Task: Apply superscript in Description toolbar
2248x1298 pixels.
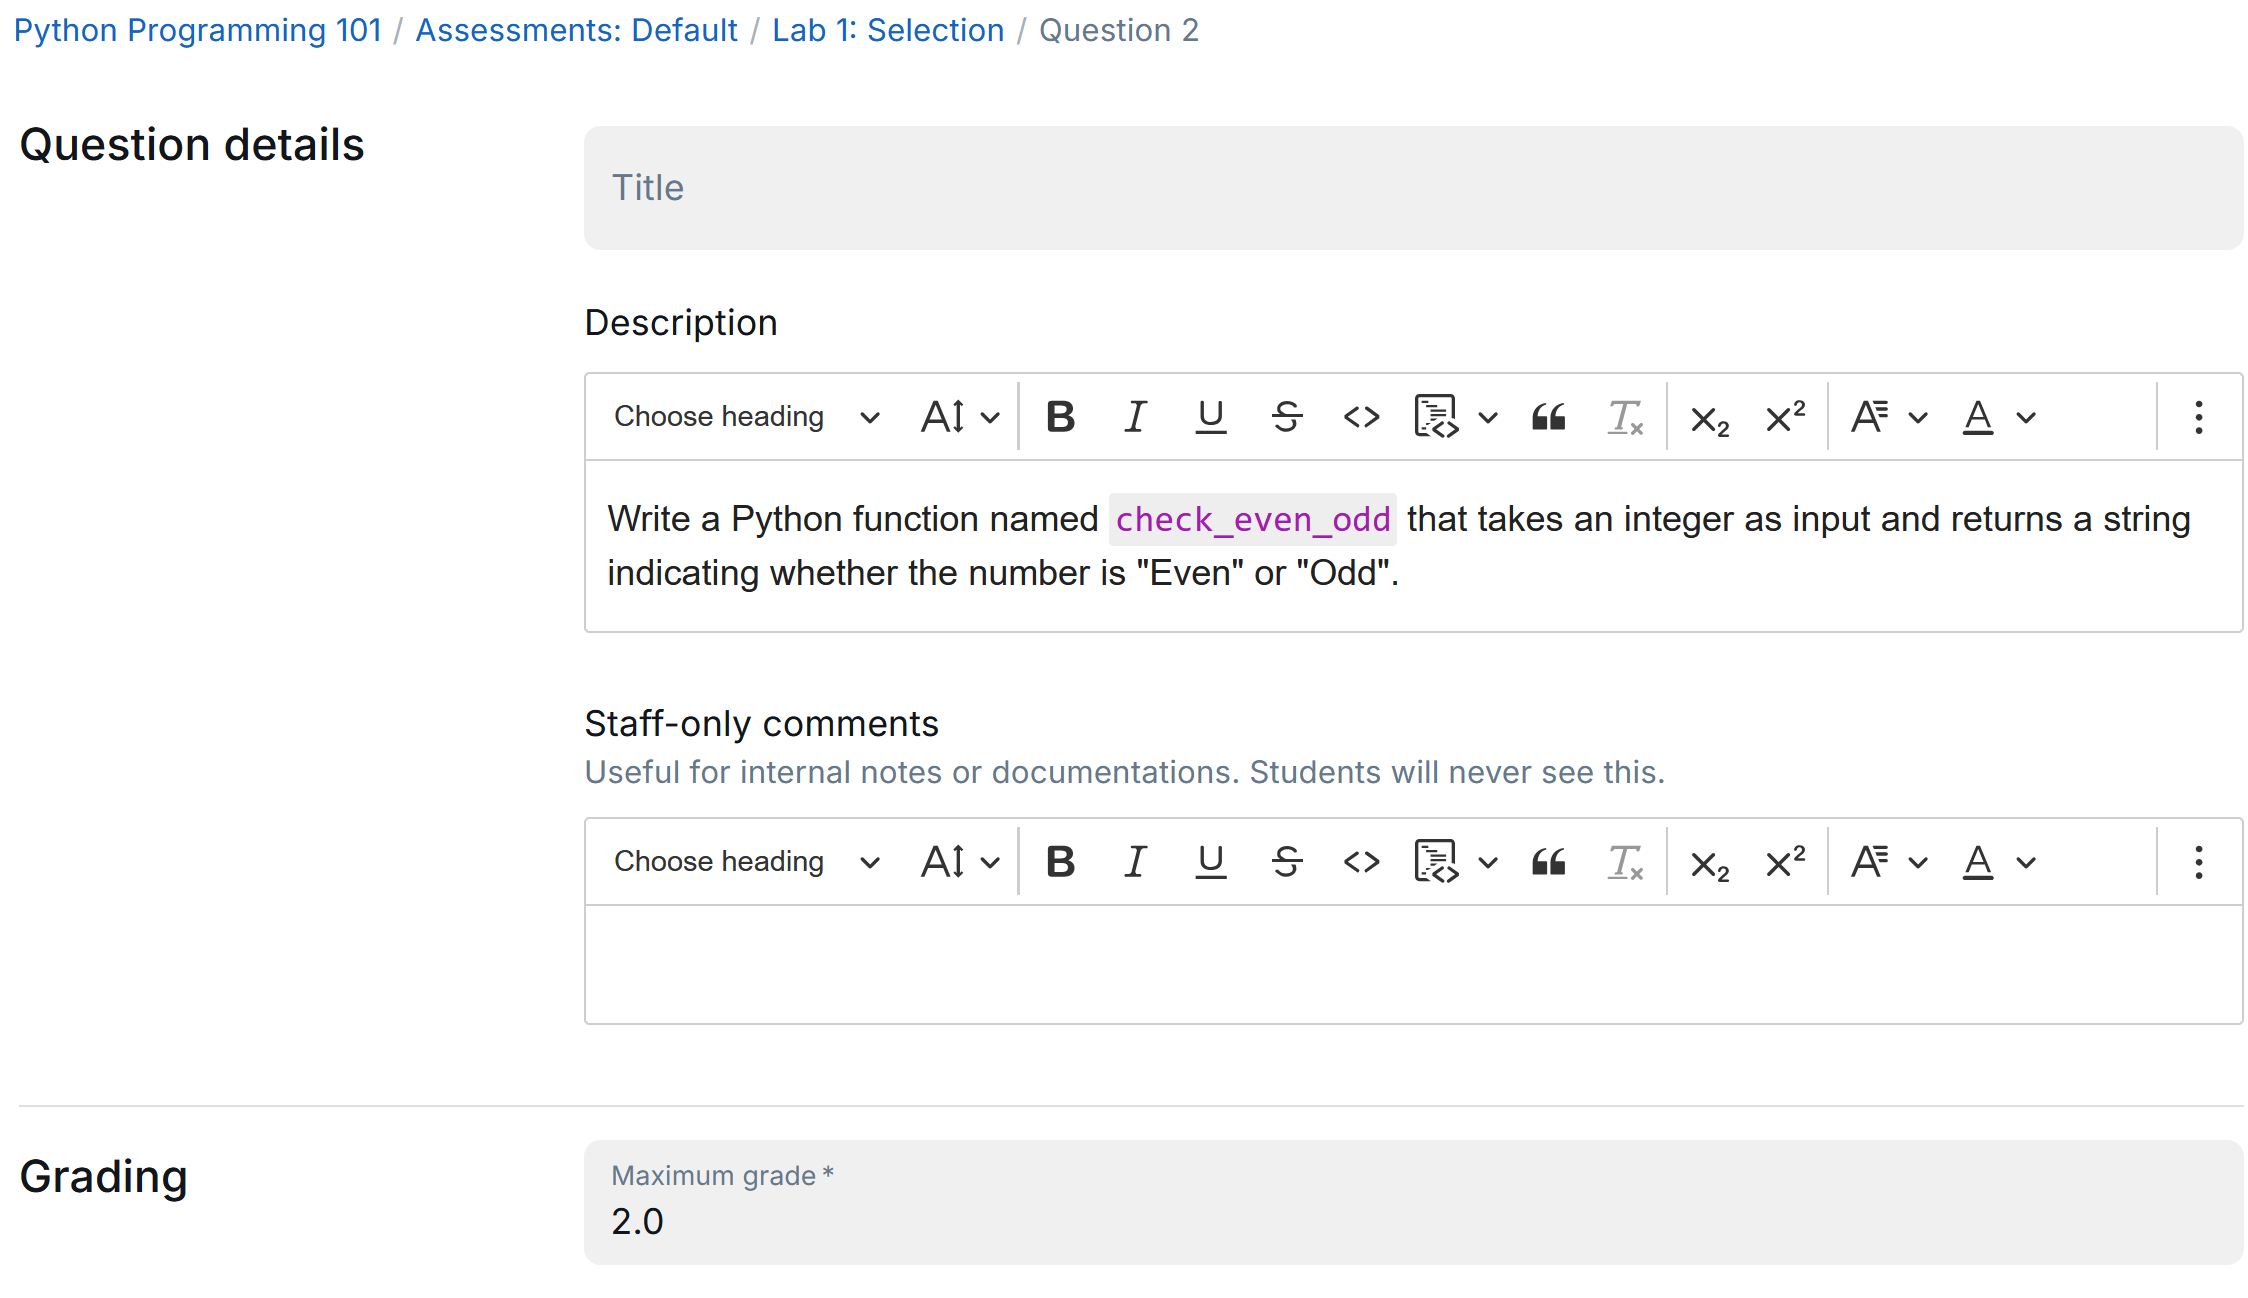Action: click(x=1786, y=417)
